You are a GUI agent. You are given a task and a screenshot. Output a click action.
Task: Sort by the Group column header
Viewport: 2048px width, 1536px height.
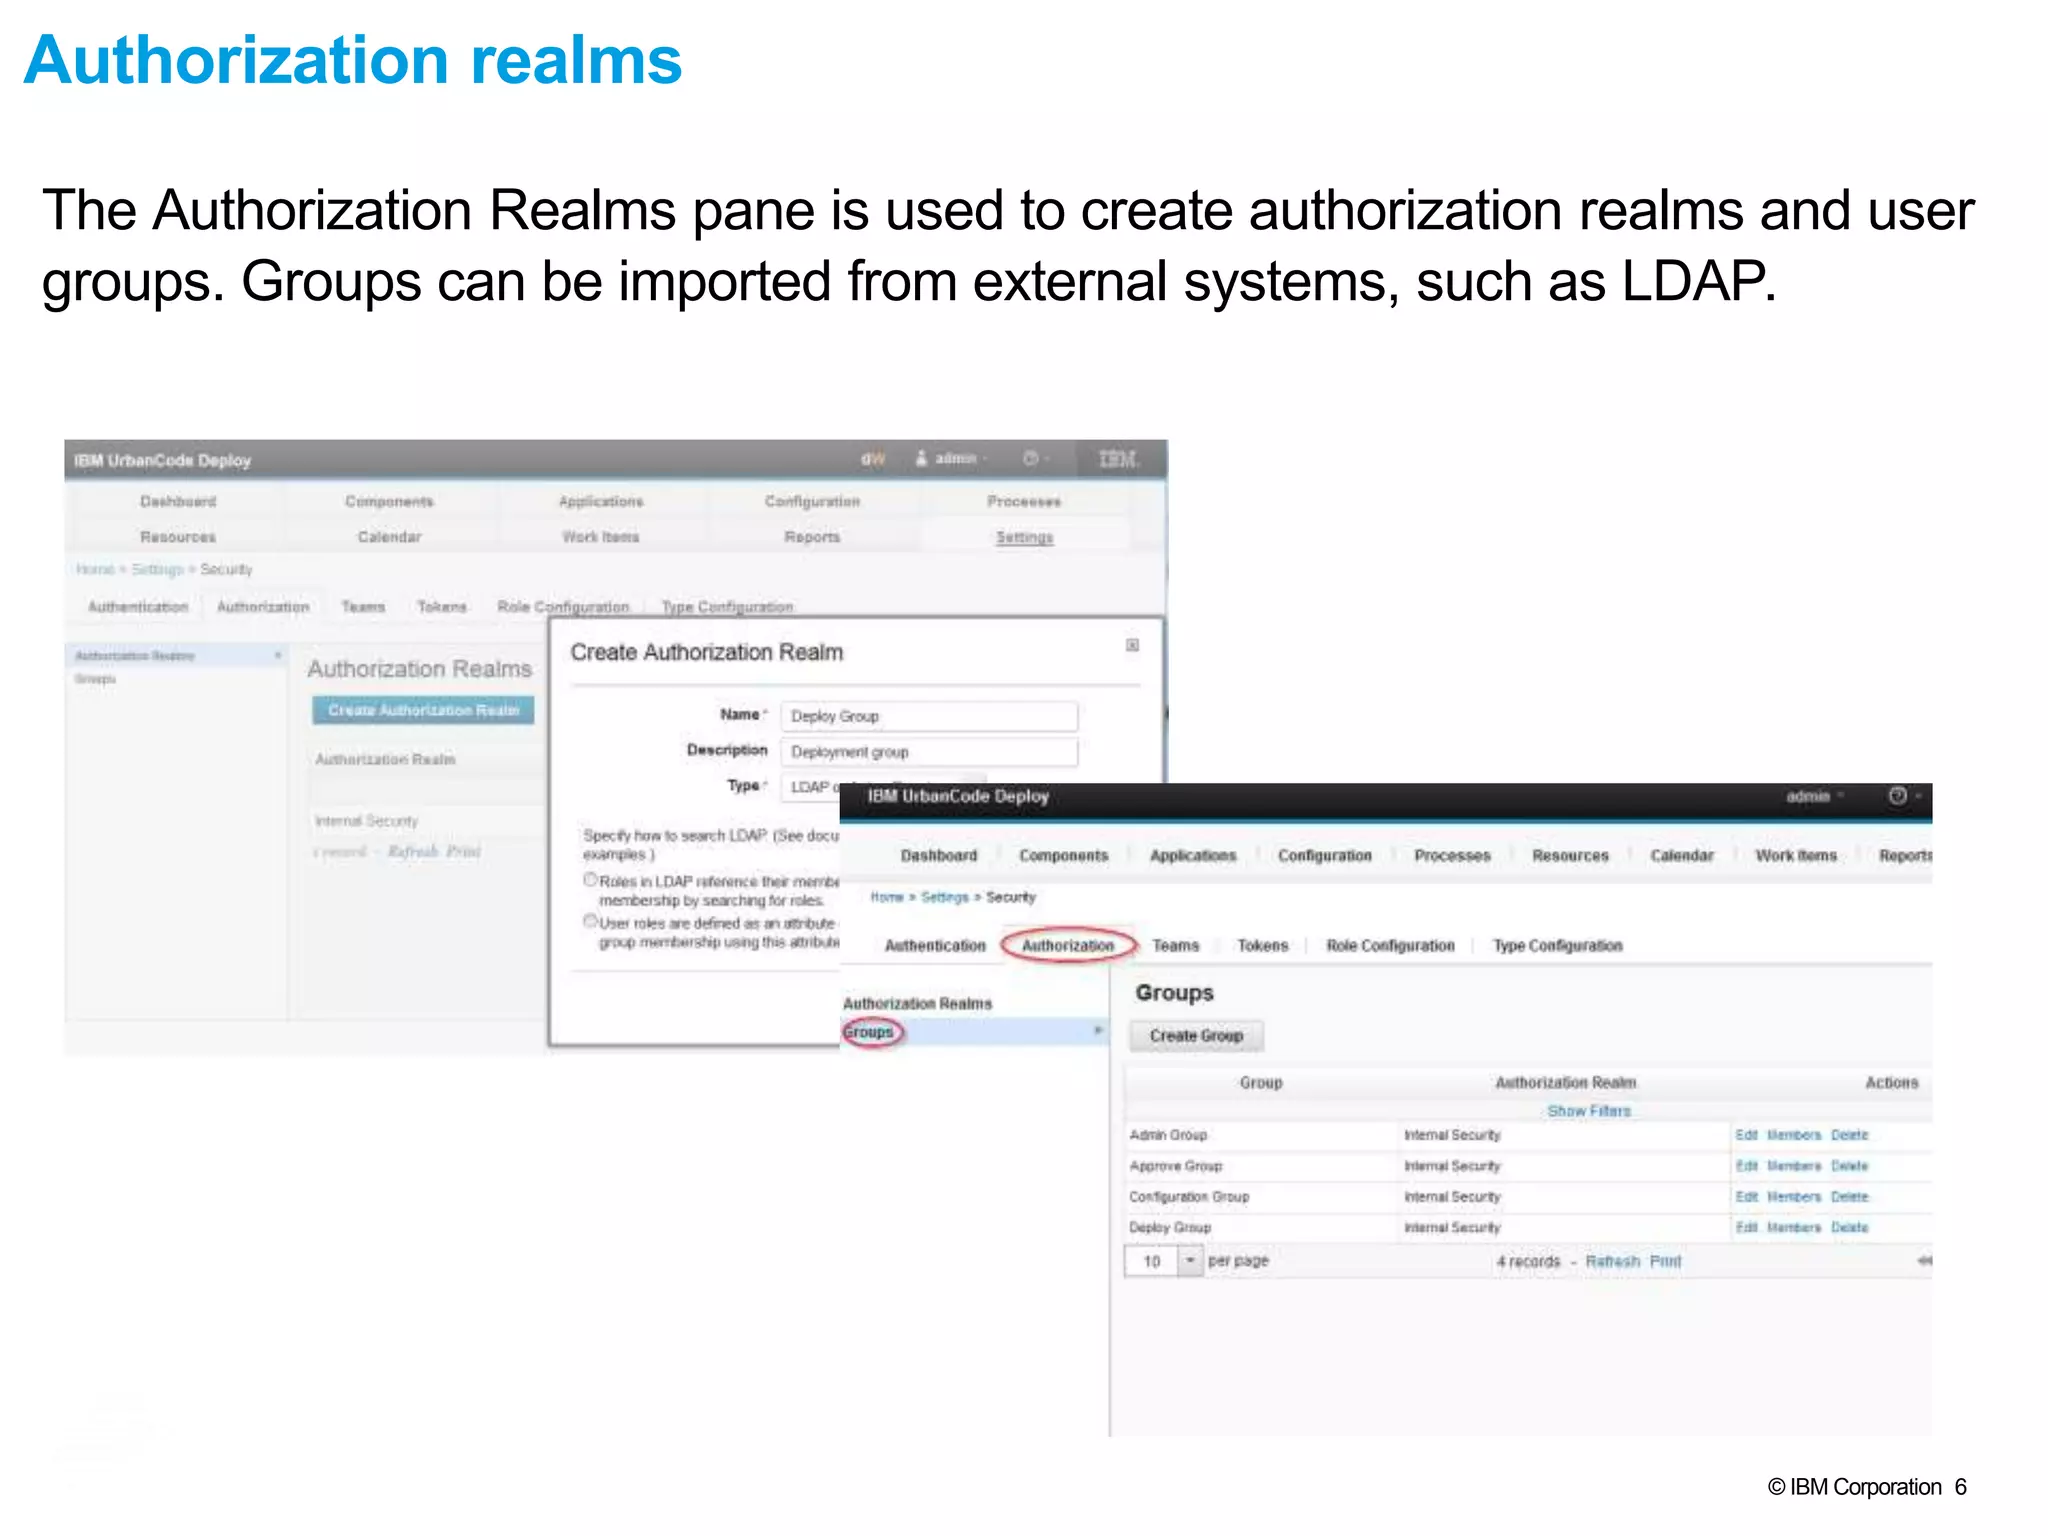point(1260,1083)
